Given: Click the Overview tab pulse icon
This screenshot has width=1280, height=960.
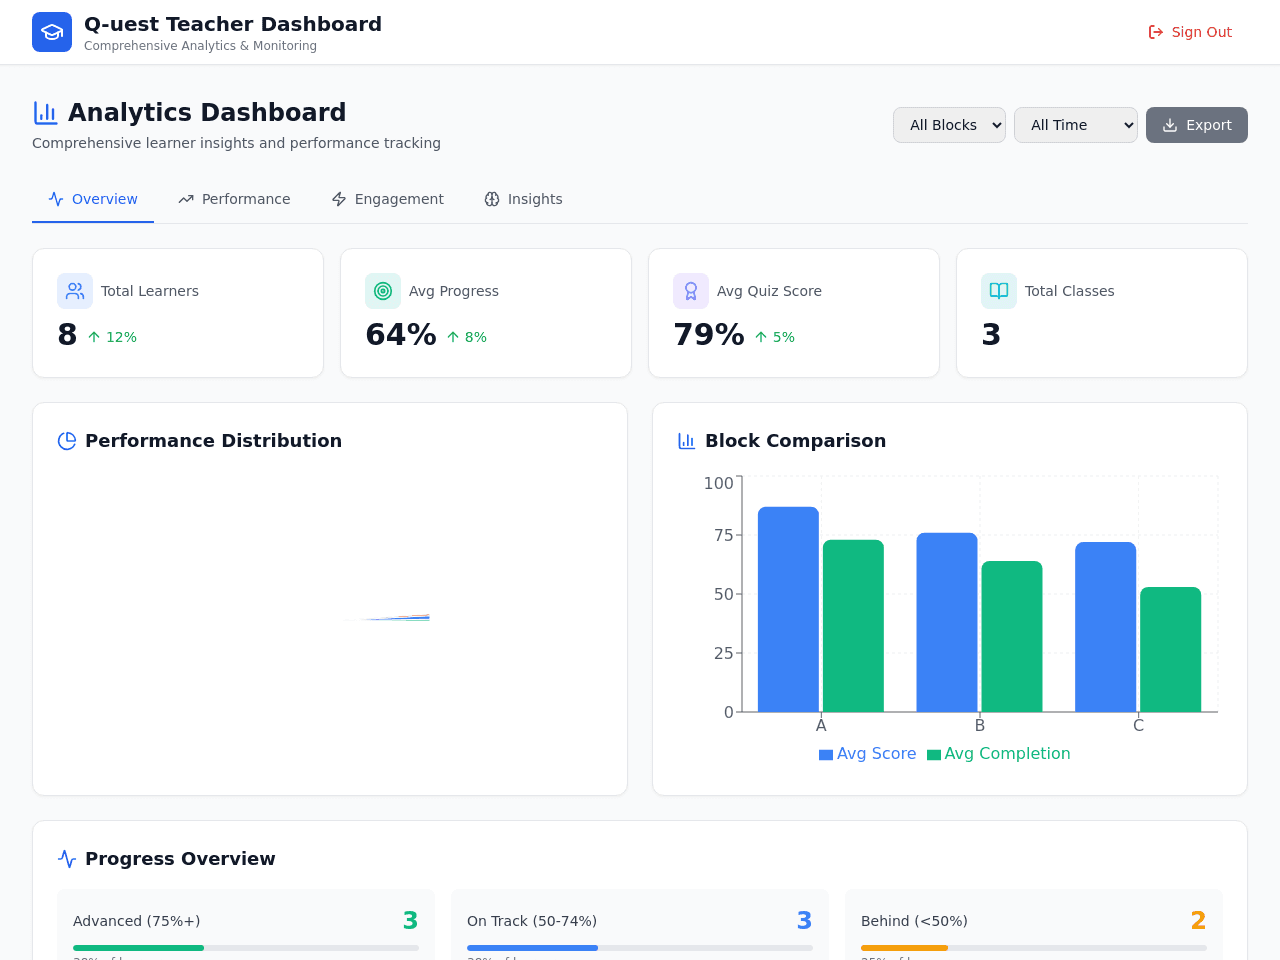Looking at the screenshot, I should coord(56,199).
